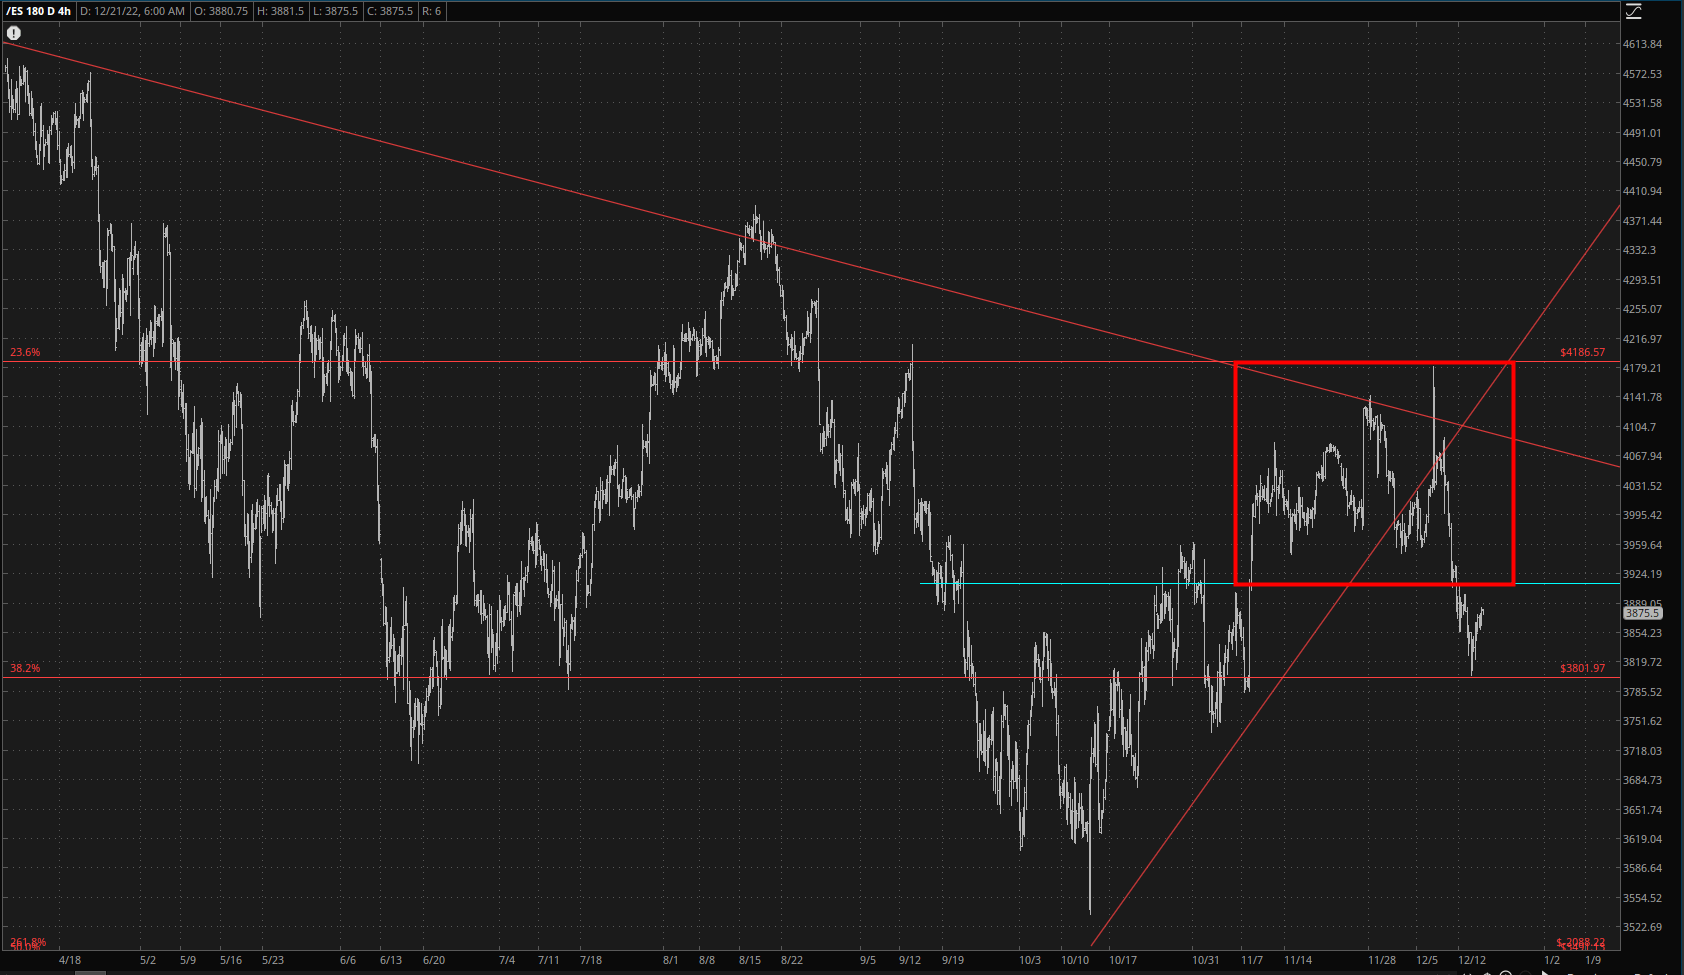
Task: Click the horizontal scrollbar thumb at bottom-left
Action: [90, 972]
